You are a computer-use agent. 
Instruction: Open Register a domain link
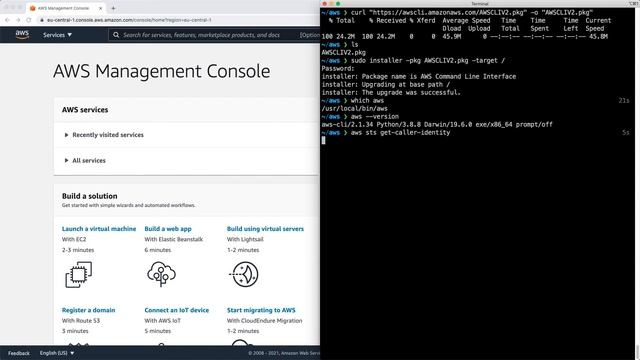[x=89, y=310]
